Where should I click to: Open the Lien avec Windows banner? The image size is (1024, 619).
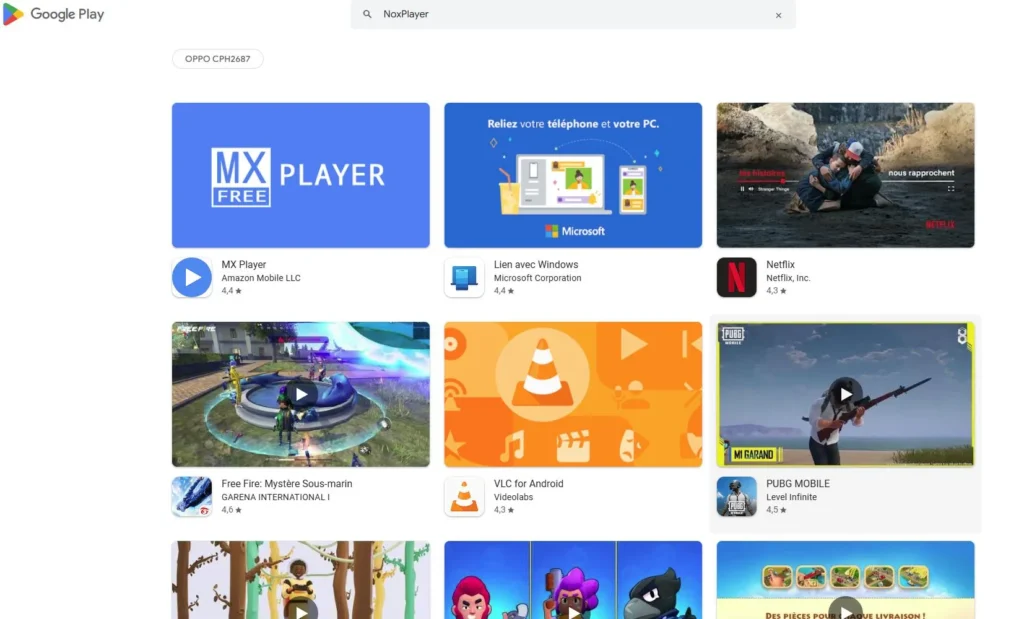tap(573, 175)
